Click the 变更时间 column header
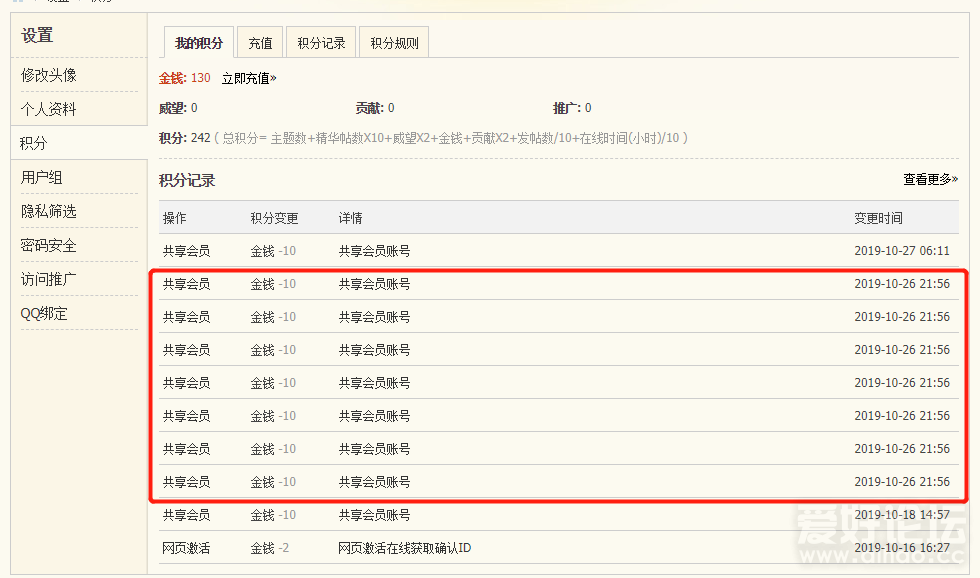 tap(878, 218)
